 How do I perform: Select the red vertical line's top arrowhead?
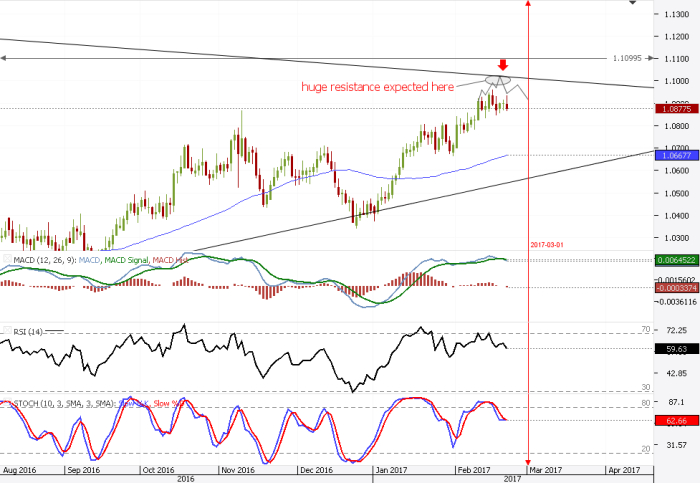click(x=529, y=5)
